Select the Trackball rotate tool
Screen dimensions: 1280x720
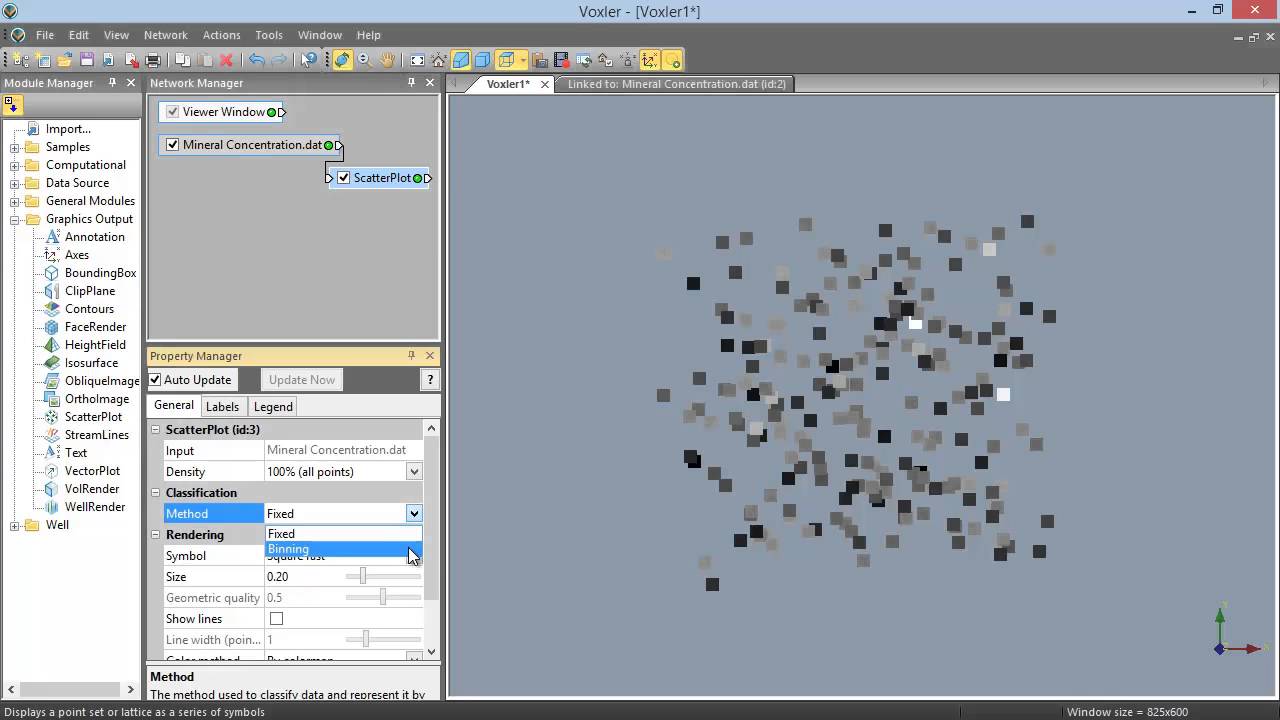(x=342, y=60)
